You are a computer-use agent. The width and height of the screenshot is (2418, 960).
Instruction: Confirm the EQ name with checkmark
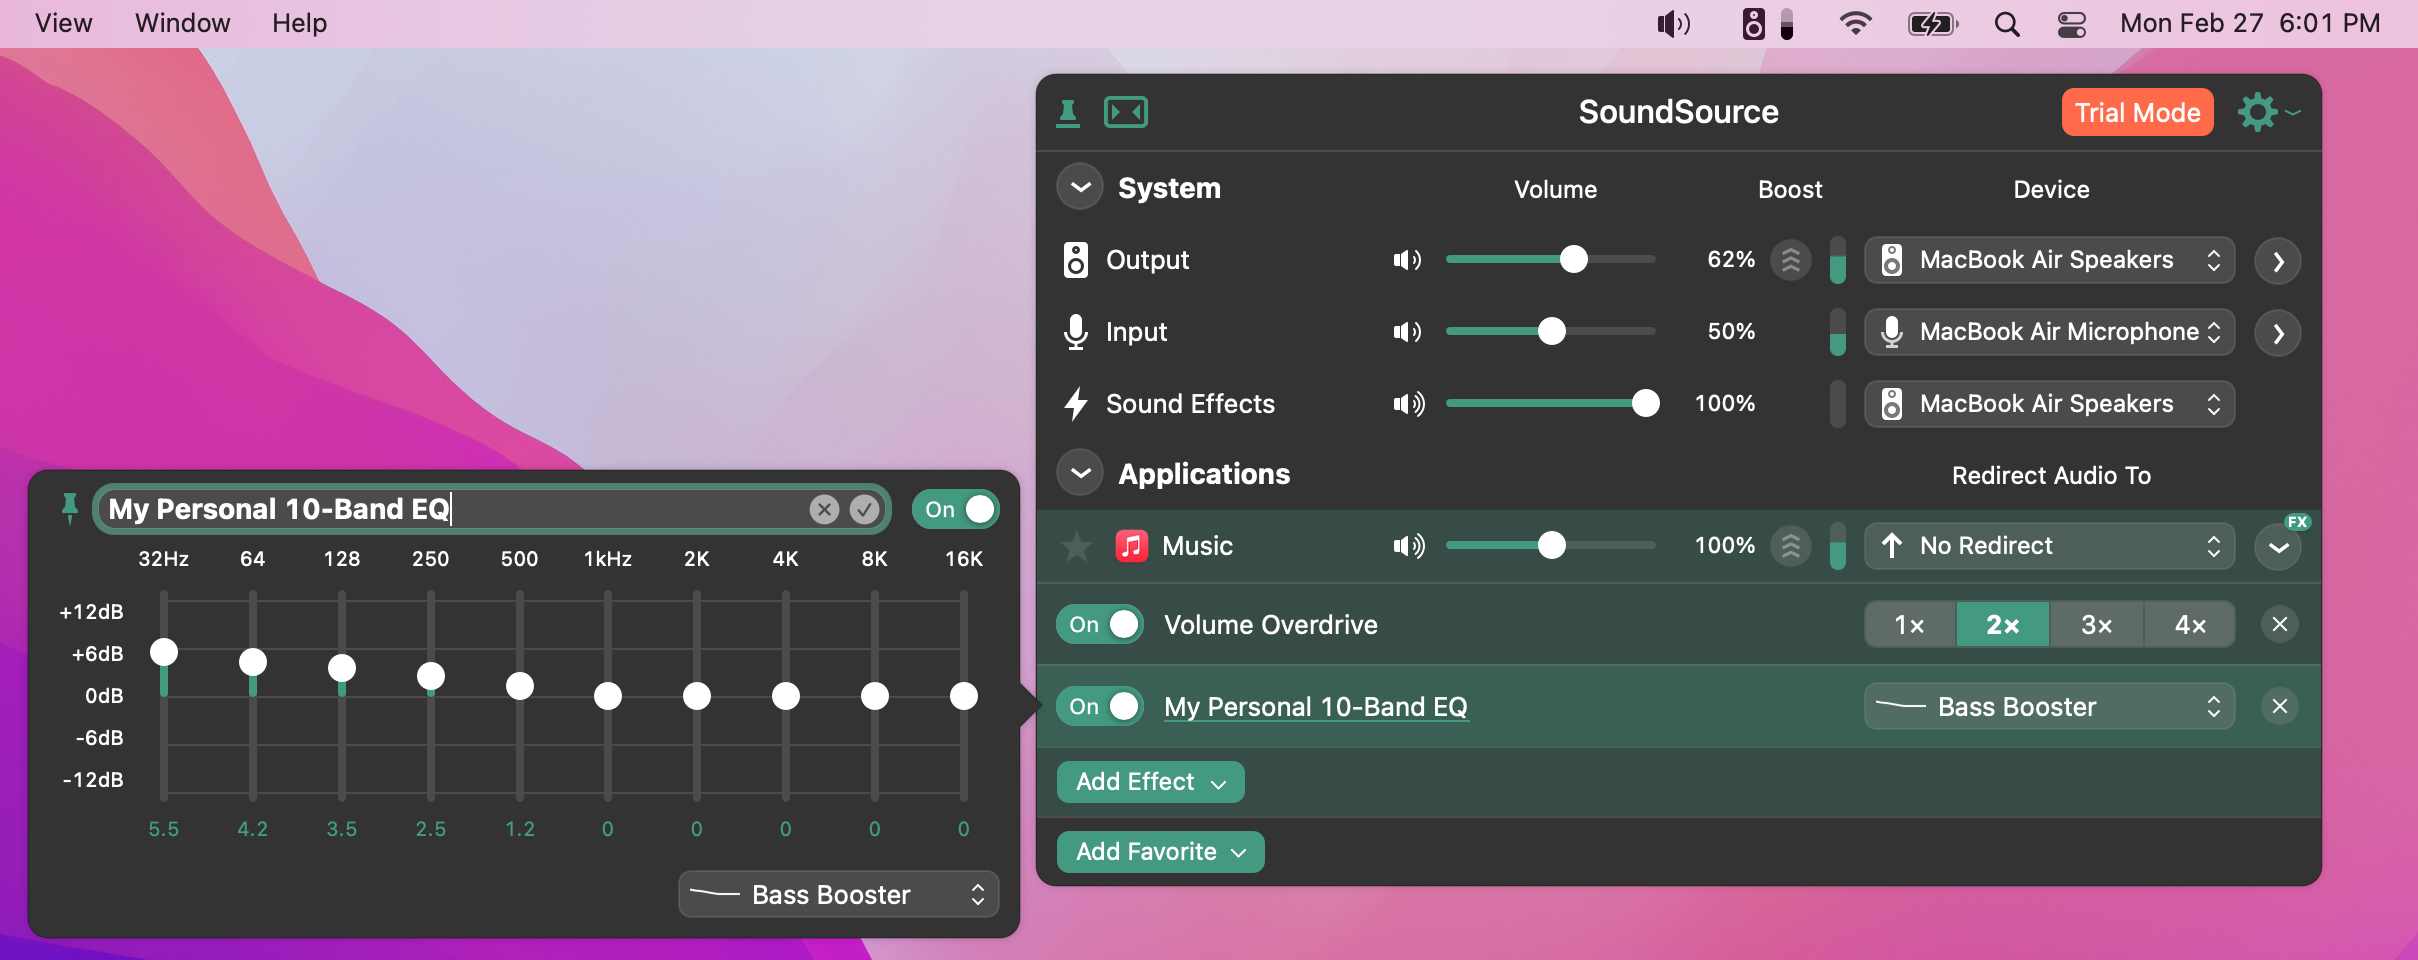[x=864, y=510]
